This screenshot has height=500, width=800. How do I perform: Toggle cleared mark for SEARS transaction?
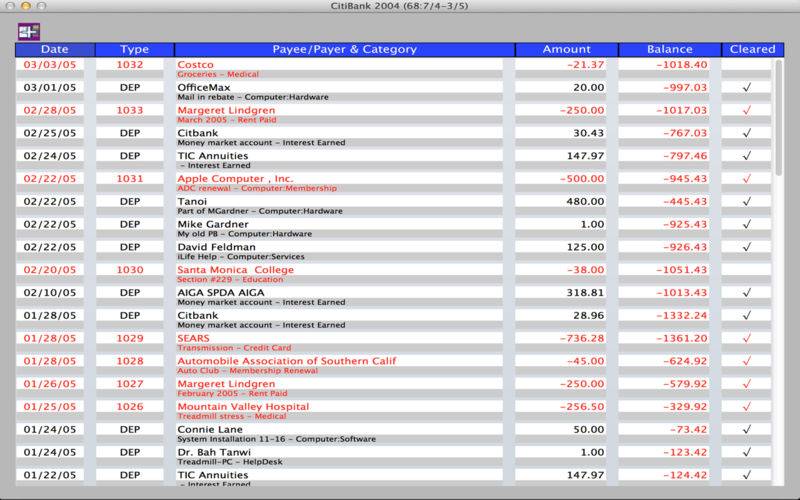click(746, 338)
